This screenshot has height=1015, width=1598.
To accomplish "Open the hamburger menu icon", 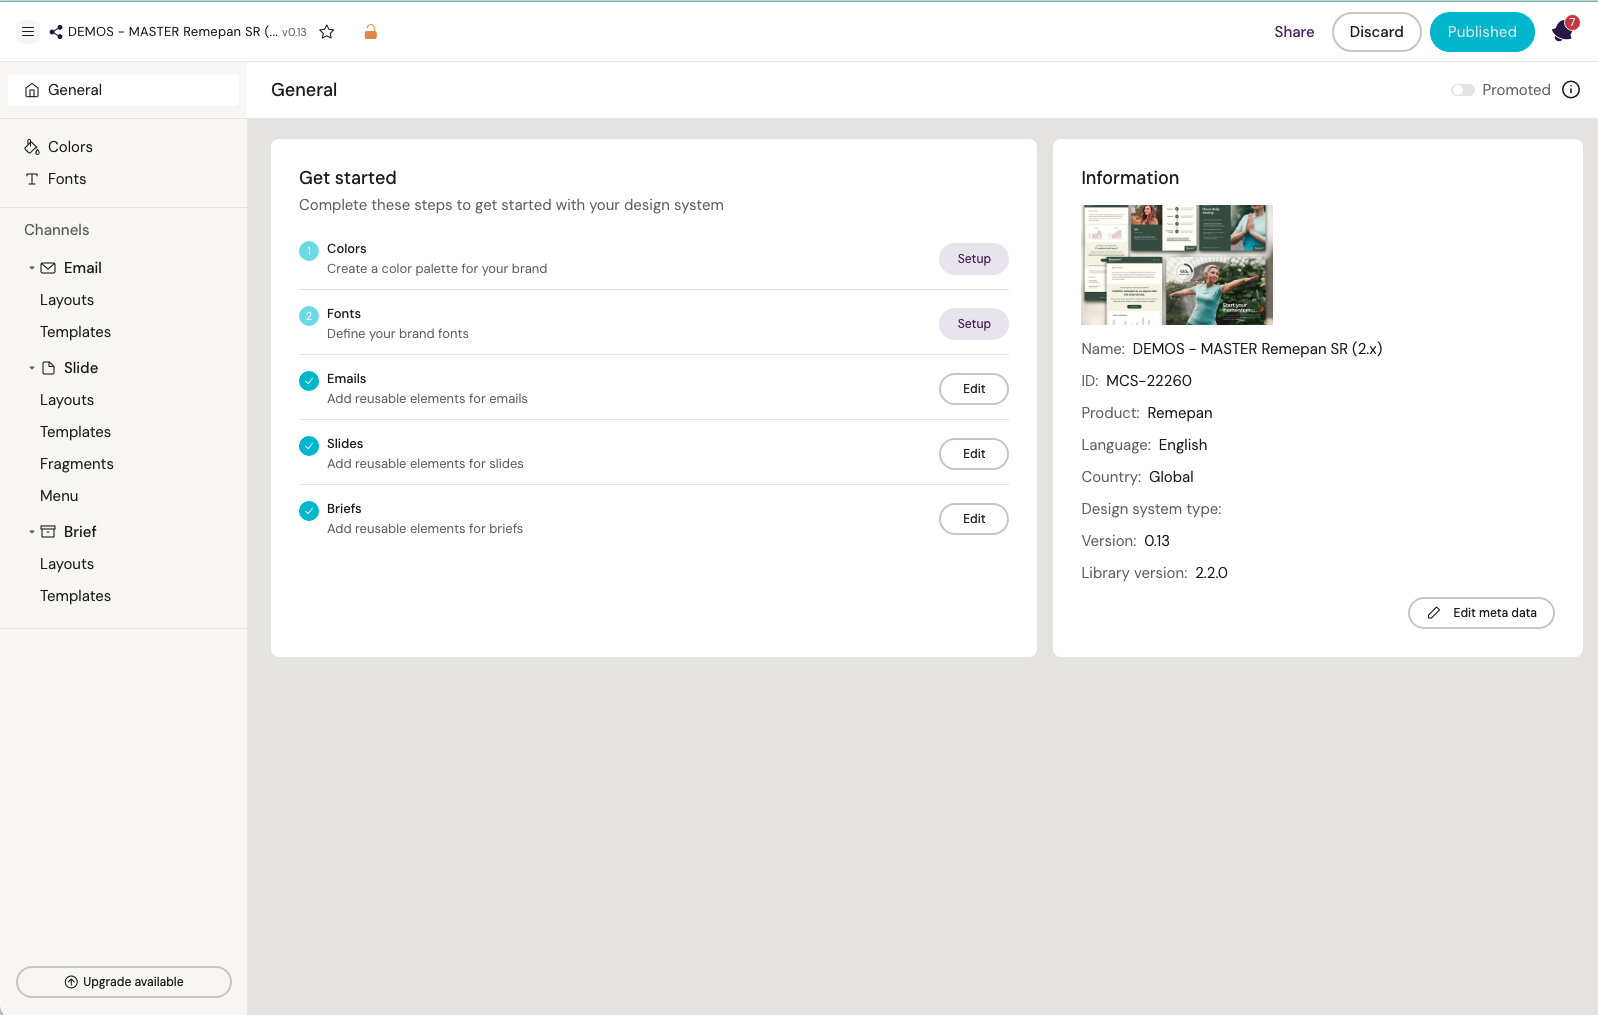I will [28, 32].
